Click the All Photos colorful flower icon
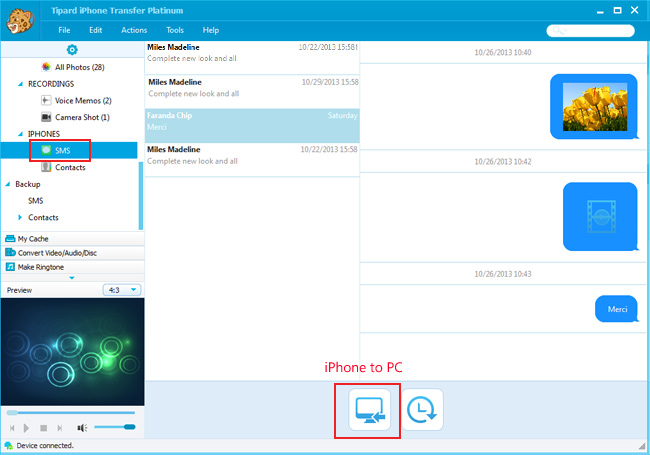650x455 pixels. point(46,67)
